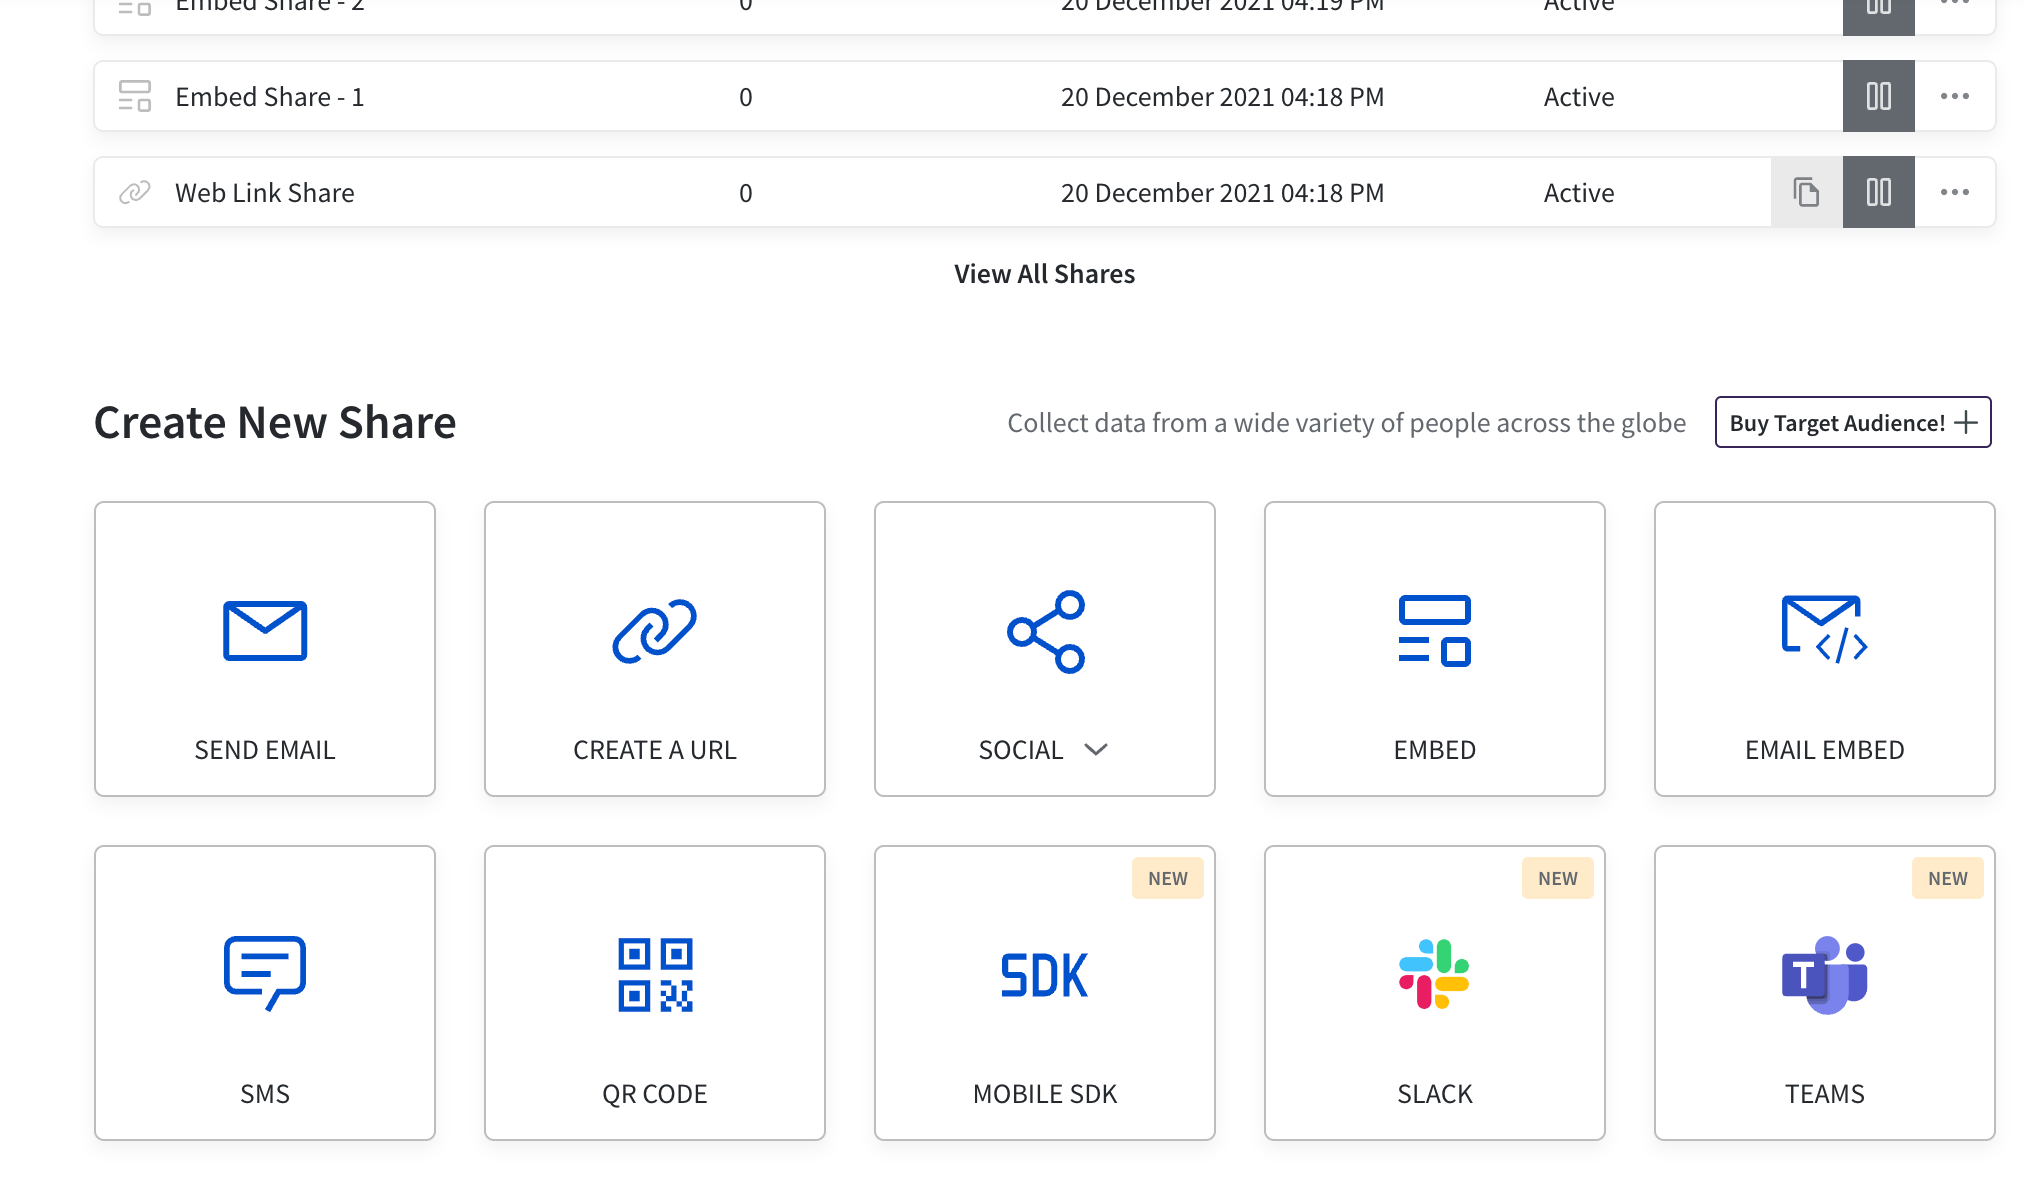Click NEW badge on Slack card
This screenshot has height=1180, width=2024.
tap(1558, 878)
